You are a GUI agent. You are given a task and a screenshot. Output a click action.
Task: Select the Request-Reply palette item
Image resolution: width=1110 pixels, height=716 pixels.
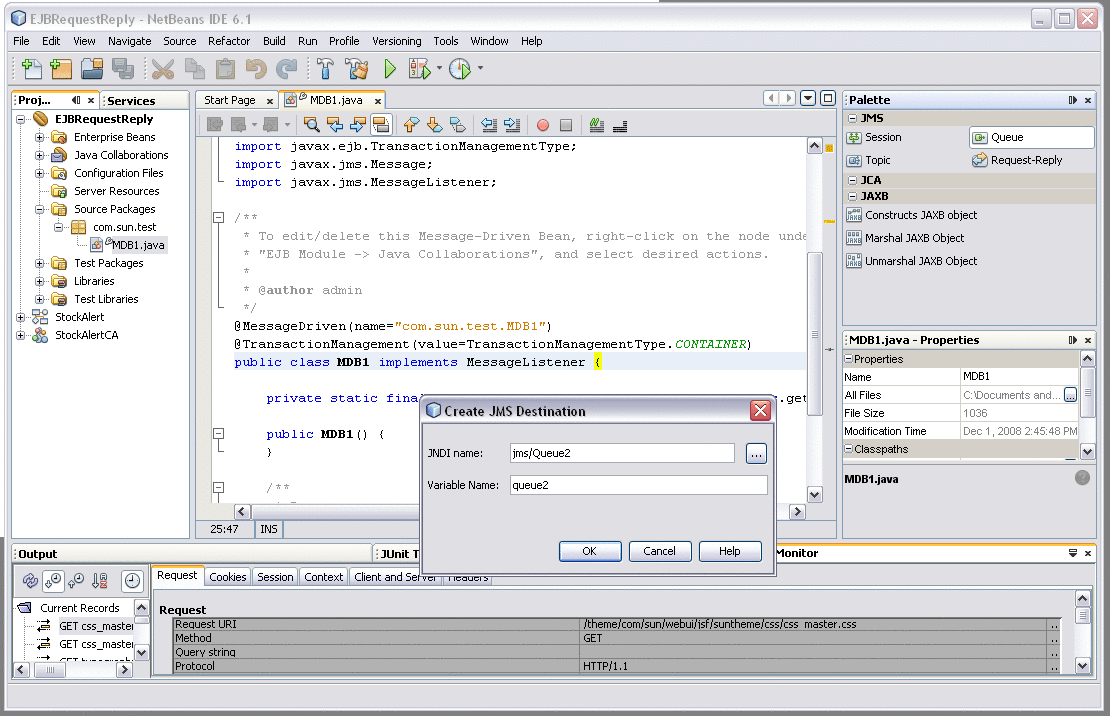(1017, 161)
